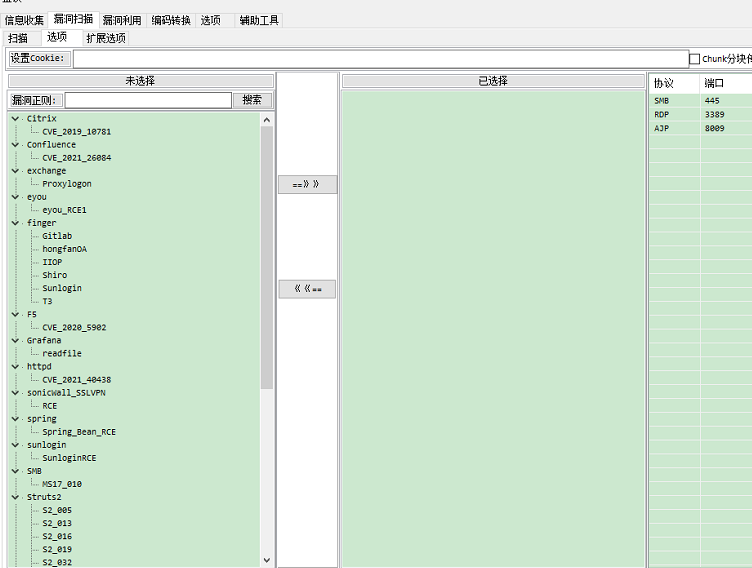This screenshot has height=568, width=752.
Task: Collapse the eyou tree node
Action: pos(15,197)
